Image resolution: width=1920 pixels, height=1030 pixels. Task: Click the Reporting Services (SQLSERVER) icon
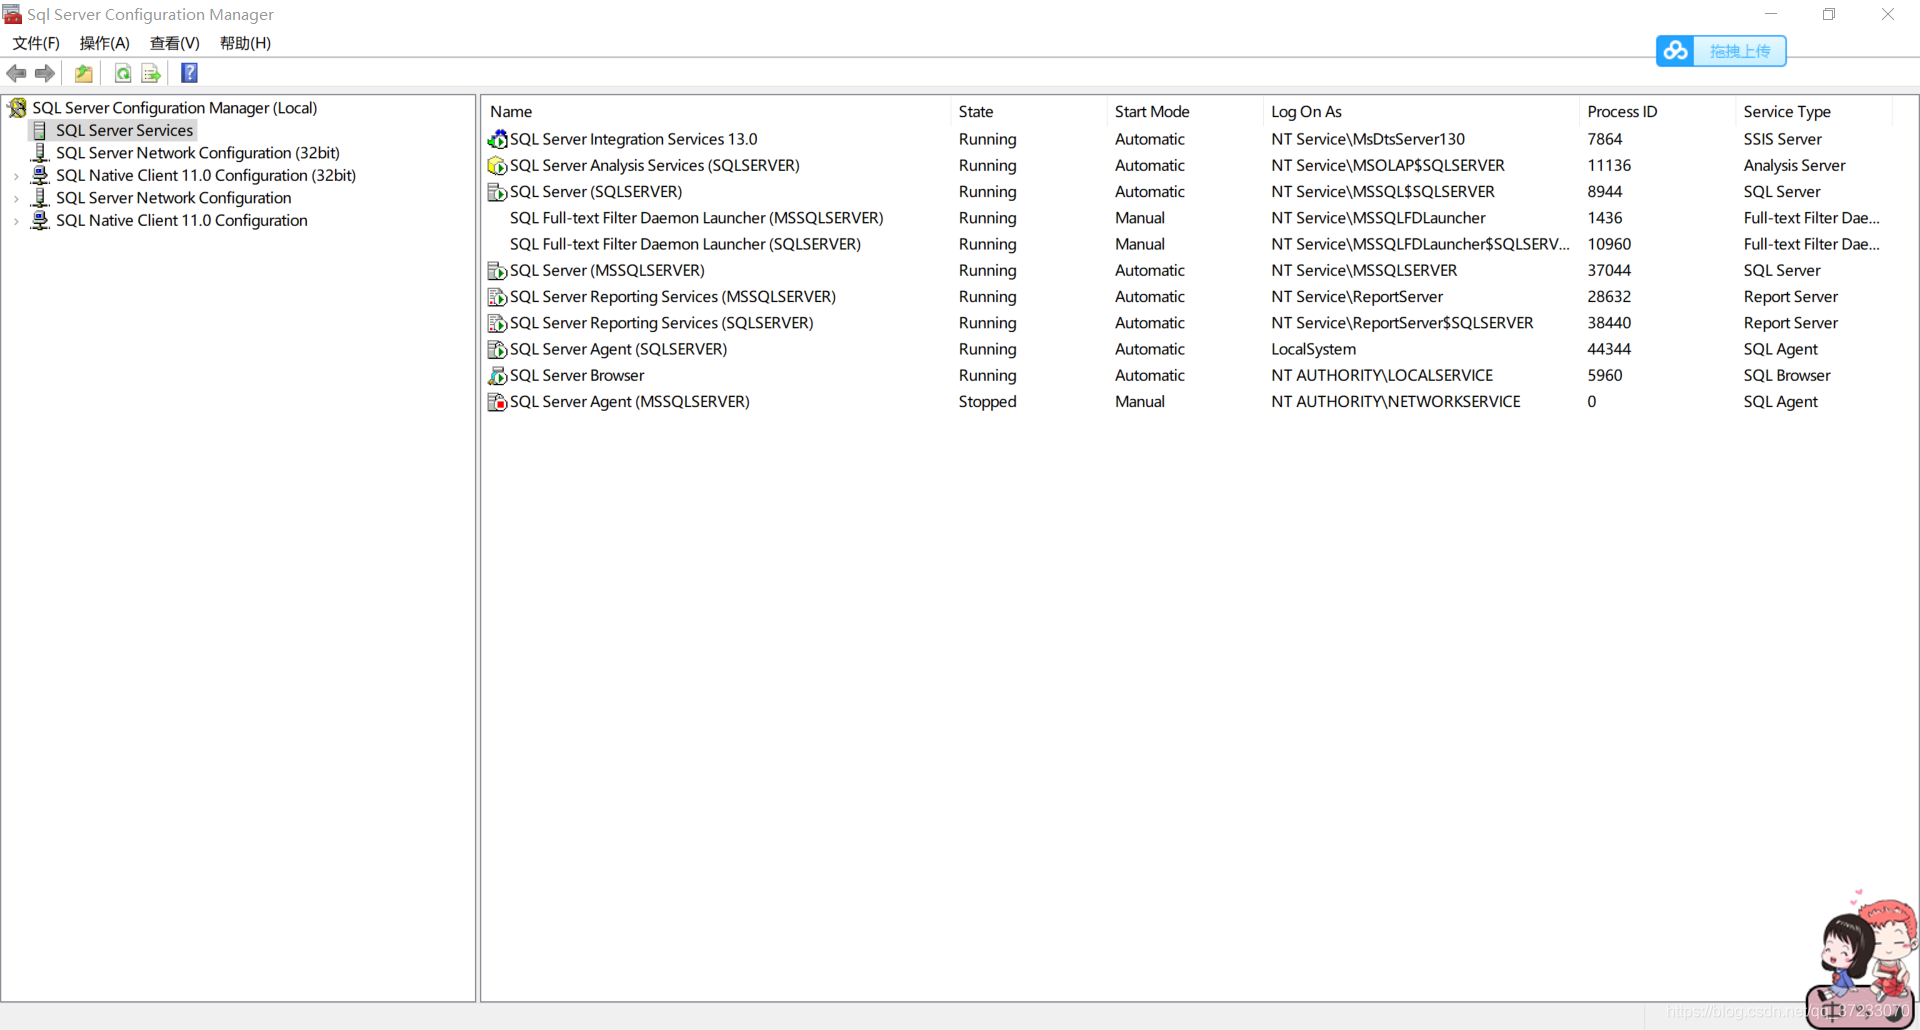click(x=497, y=323)
